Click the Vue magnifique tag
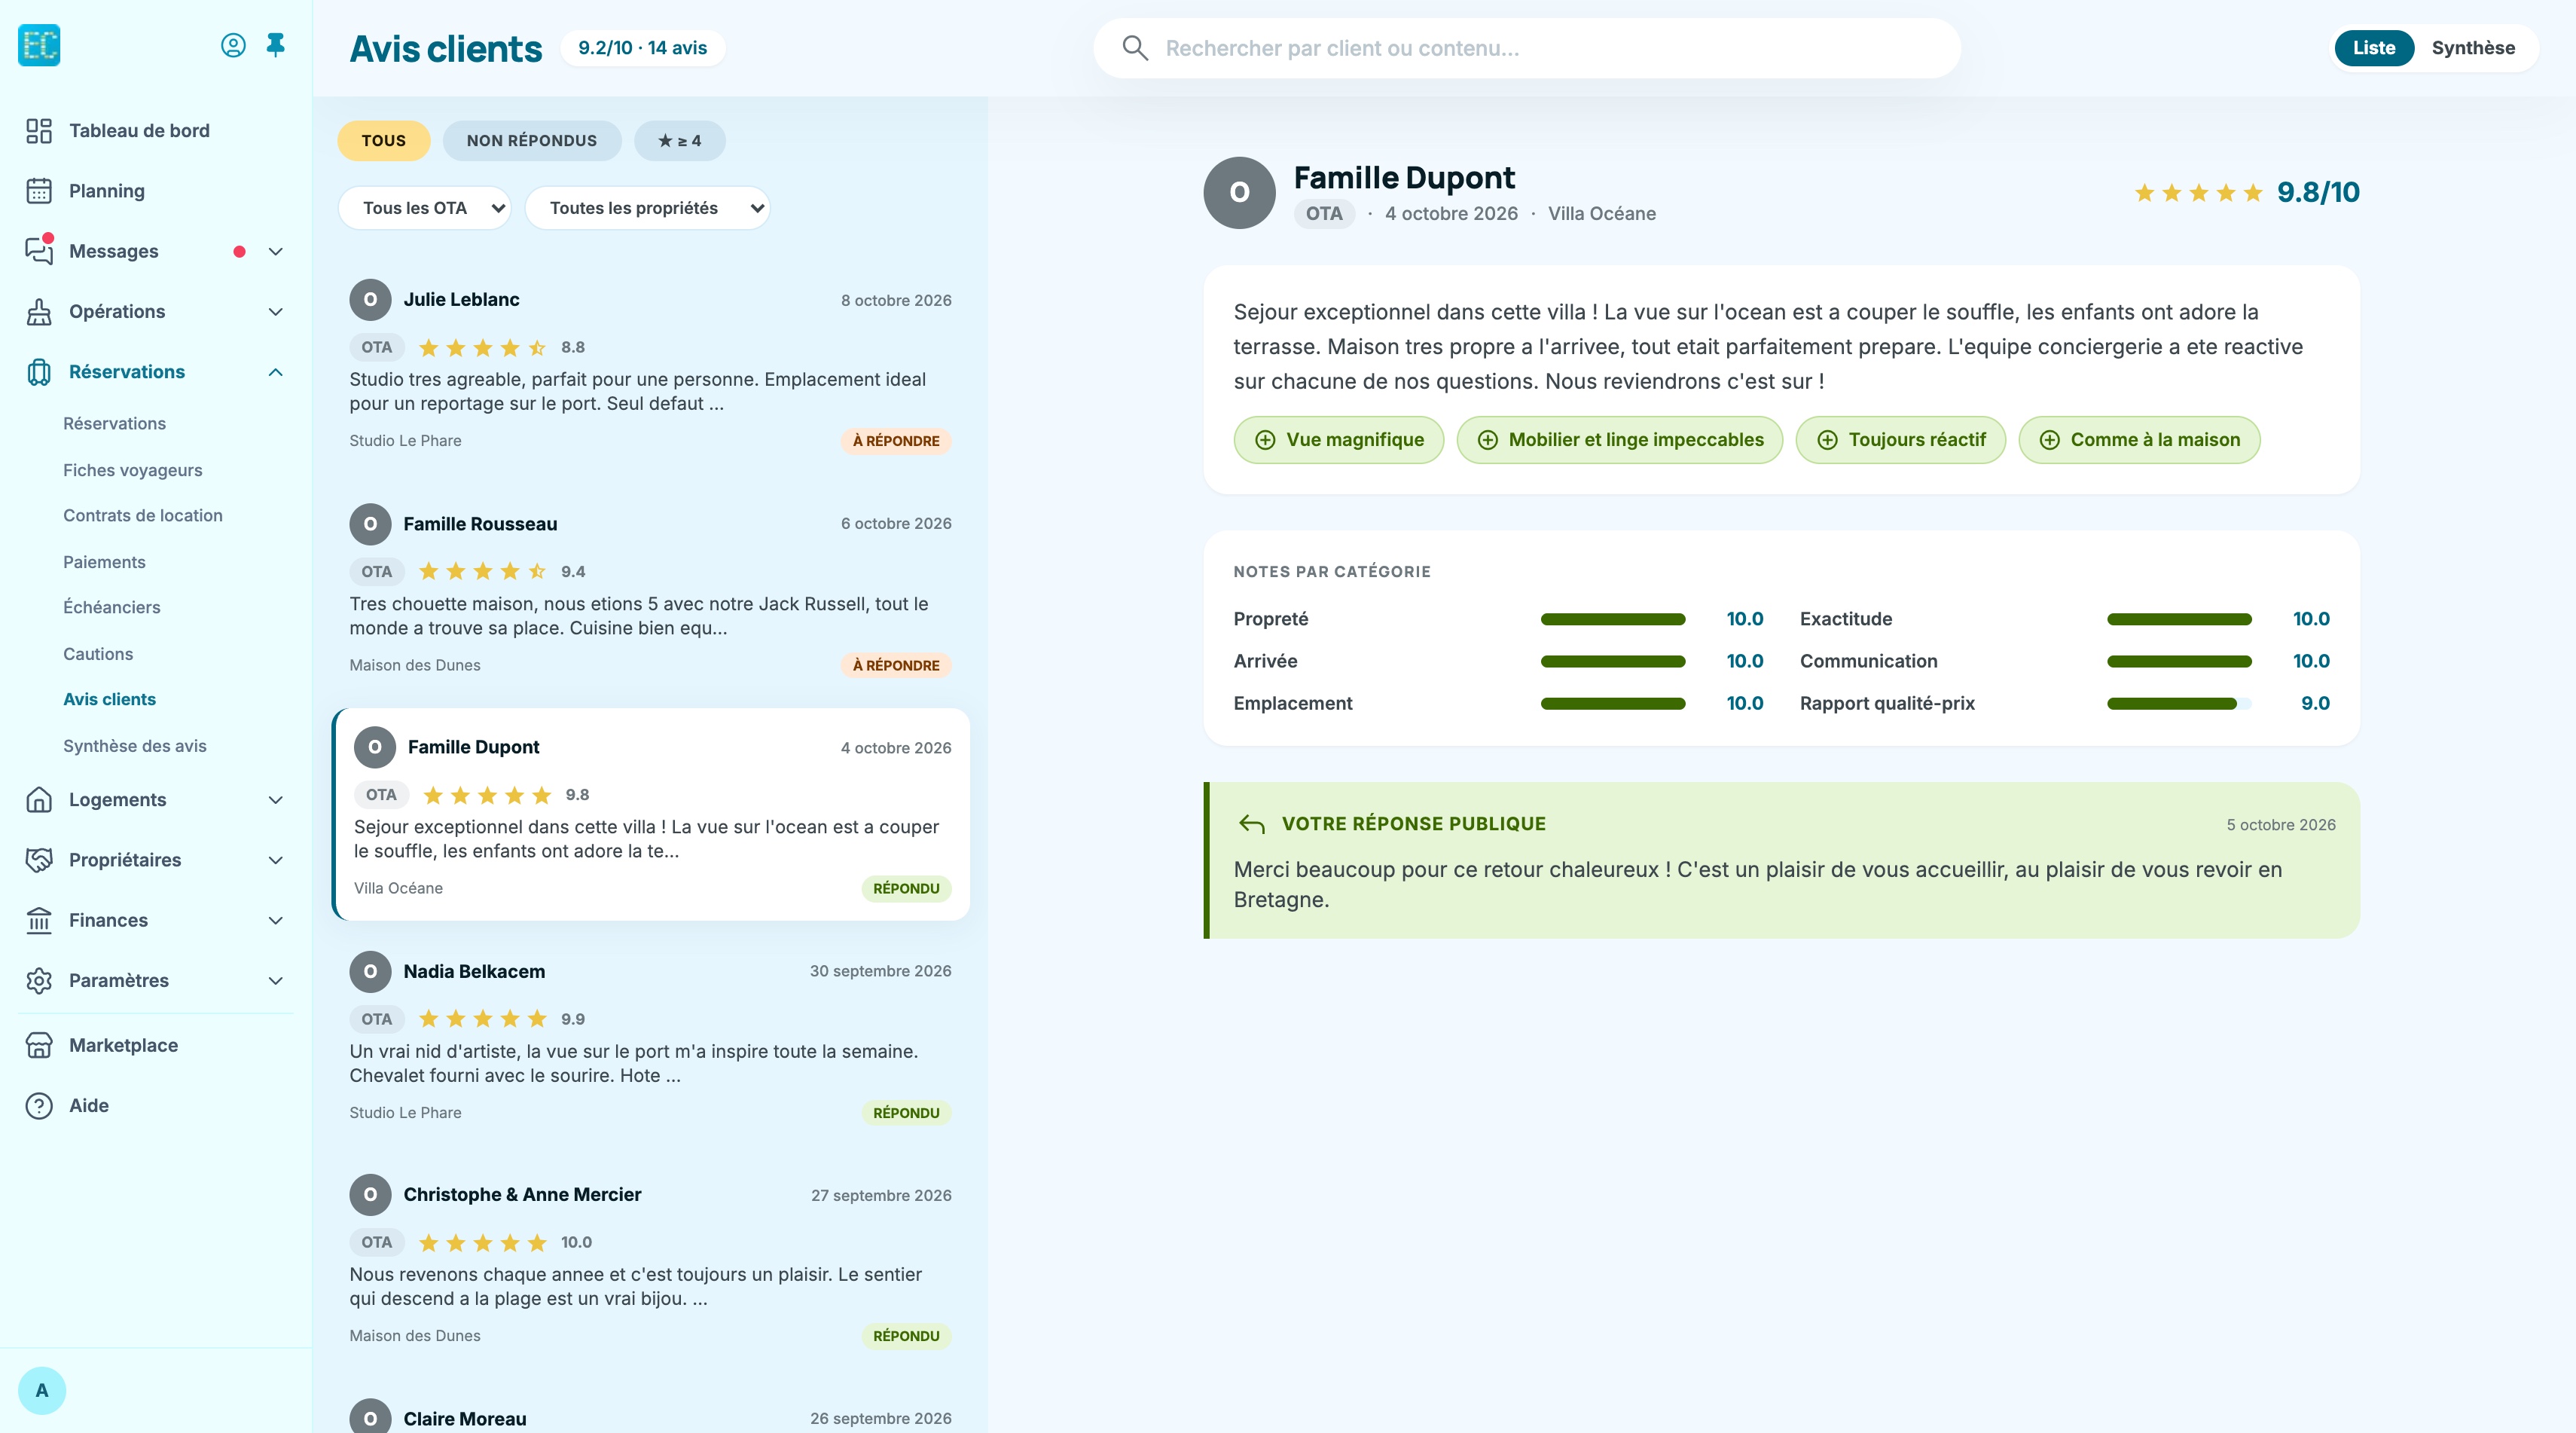 click(1339, 440)
